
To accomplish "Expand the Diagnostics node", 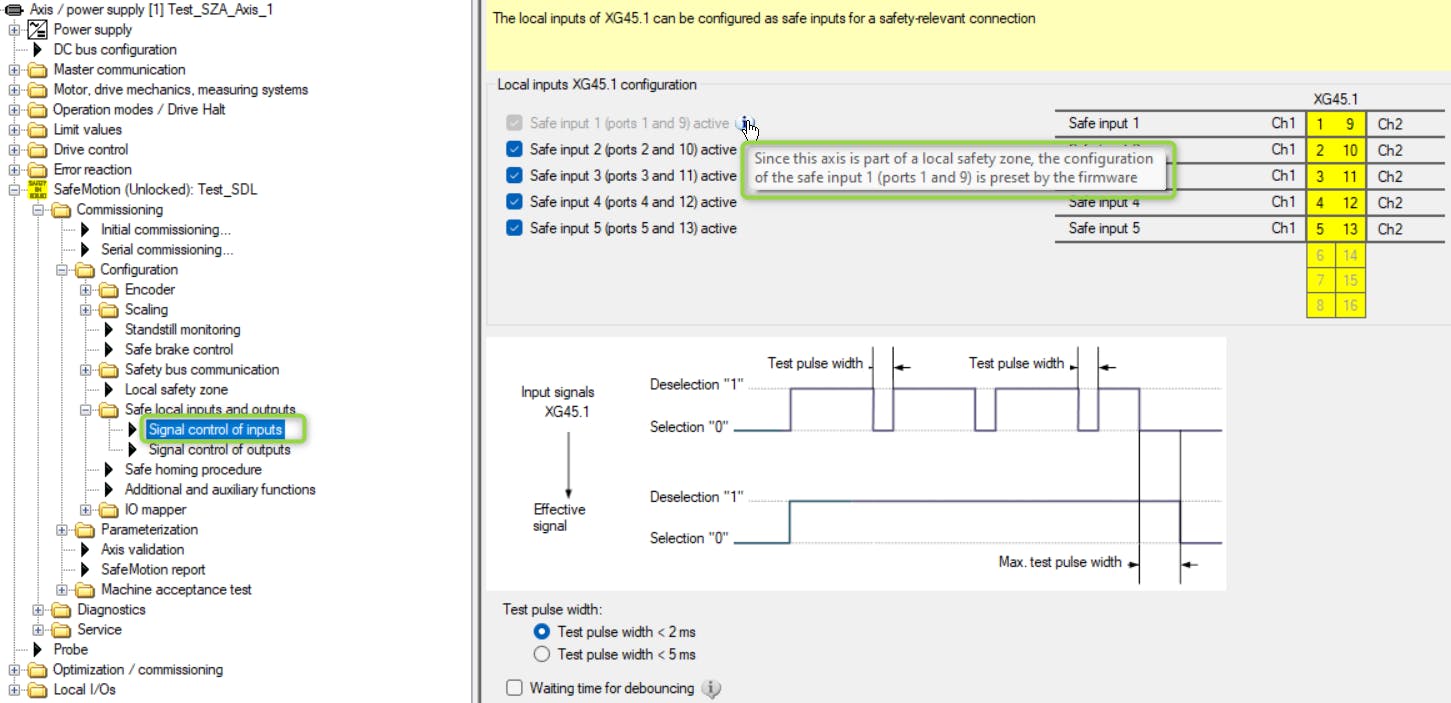I will pos(38,609).
